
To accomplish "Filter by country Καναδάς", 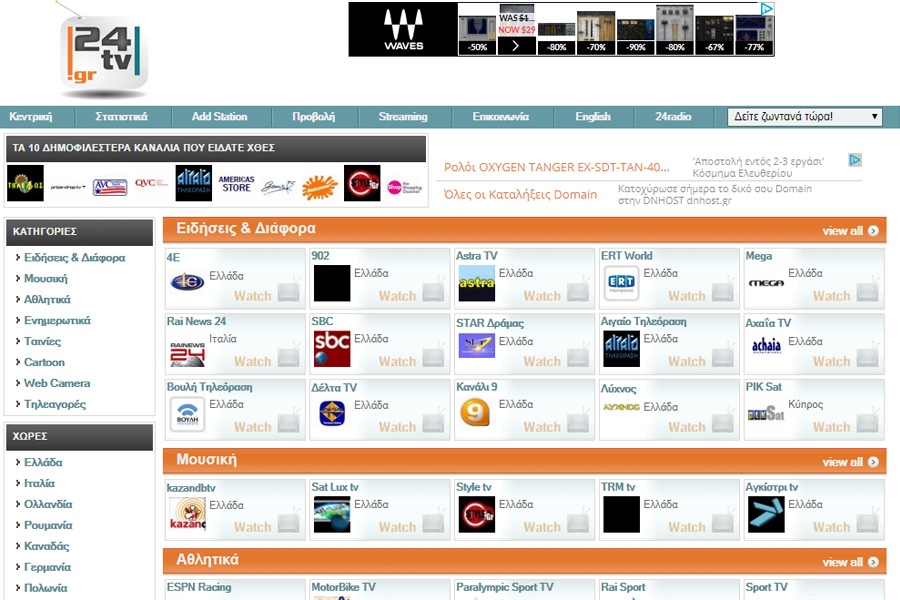I will pyautogui.click(x=46, y=546).
